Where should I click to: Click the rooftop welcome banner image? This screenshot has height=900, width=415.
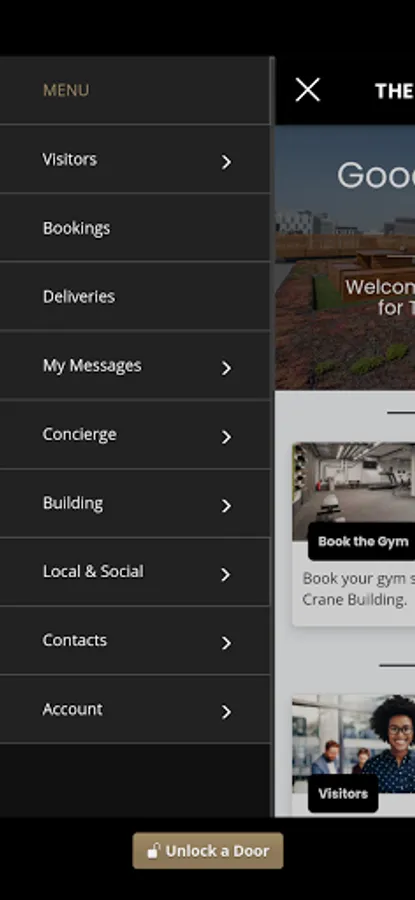pyautogui.click(x=345, y=258)
